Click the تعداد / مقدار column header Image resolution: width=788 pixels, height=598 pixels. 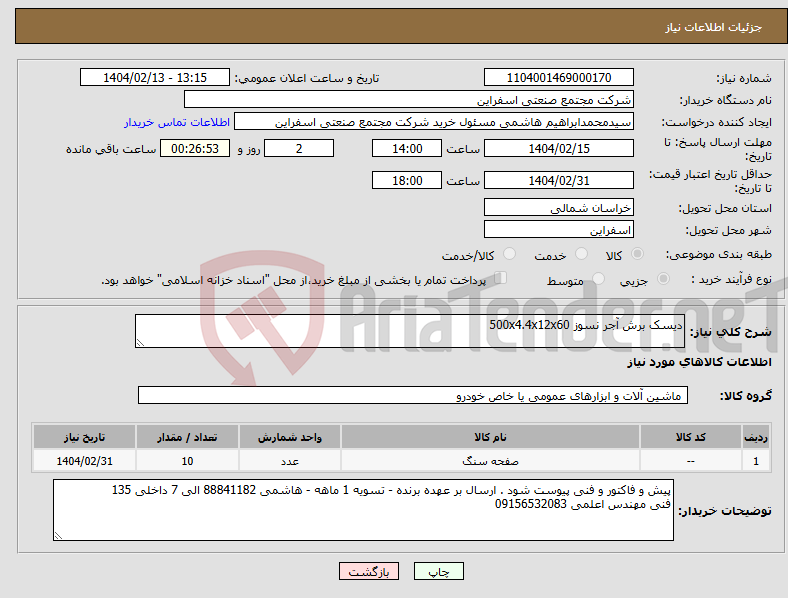pos(187,437)
